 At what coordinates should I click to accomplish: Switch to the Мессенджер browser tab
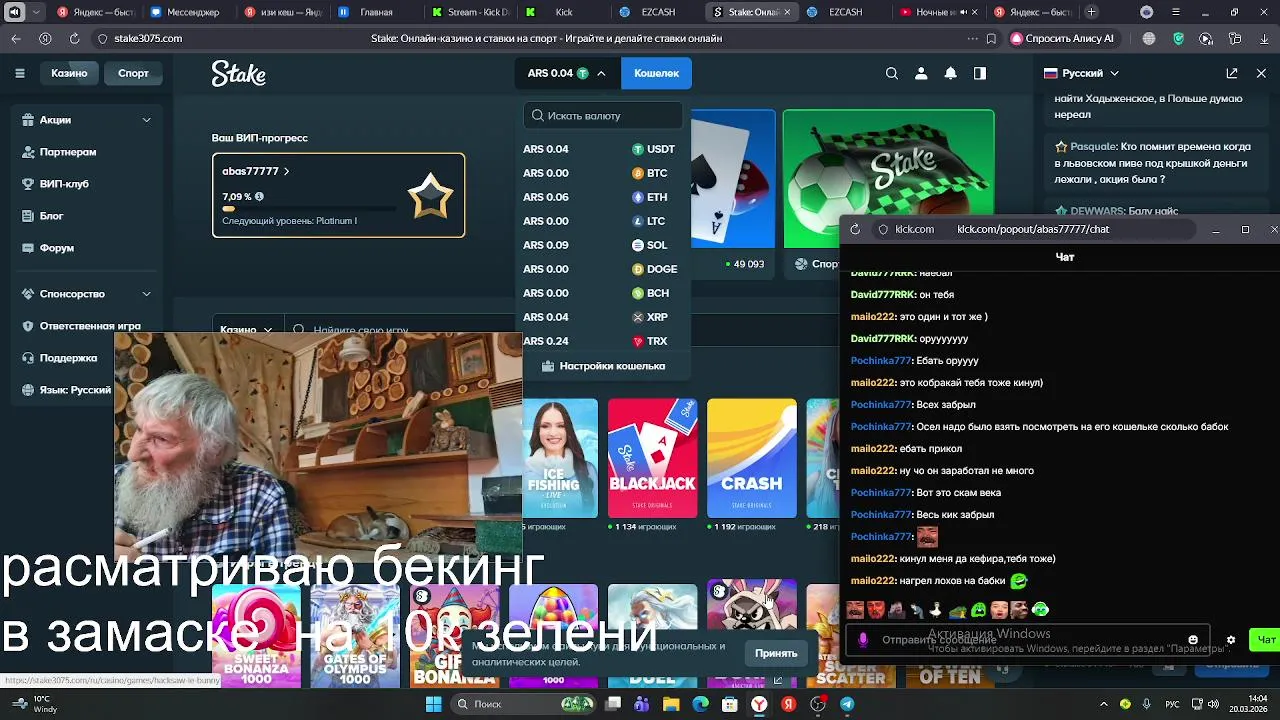pyautogui.click(x=184, y=12)
